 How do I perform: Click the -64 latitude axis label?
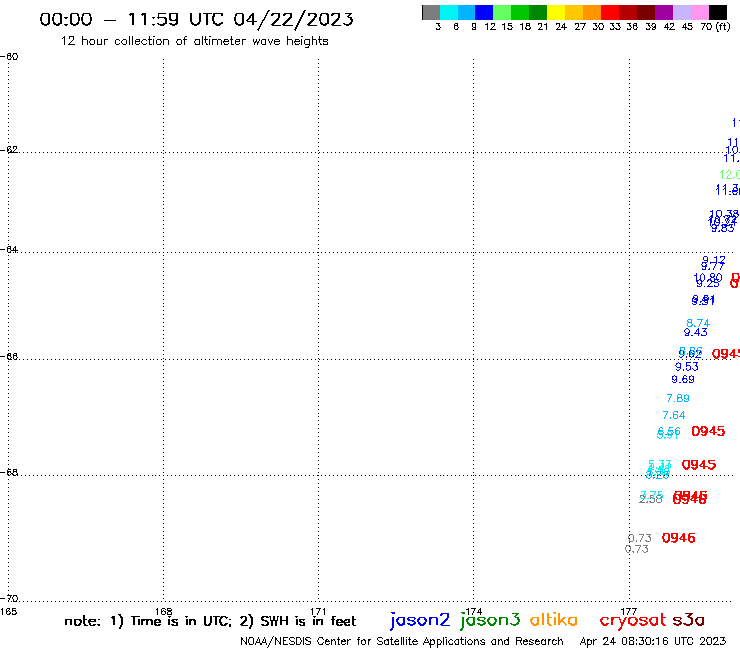click(9, 249)
